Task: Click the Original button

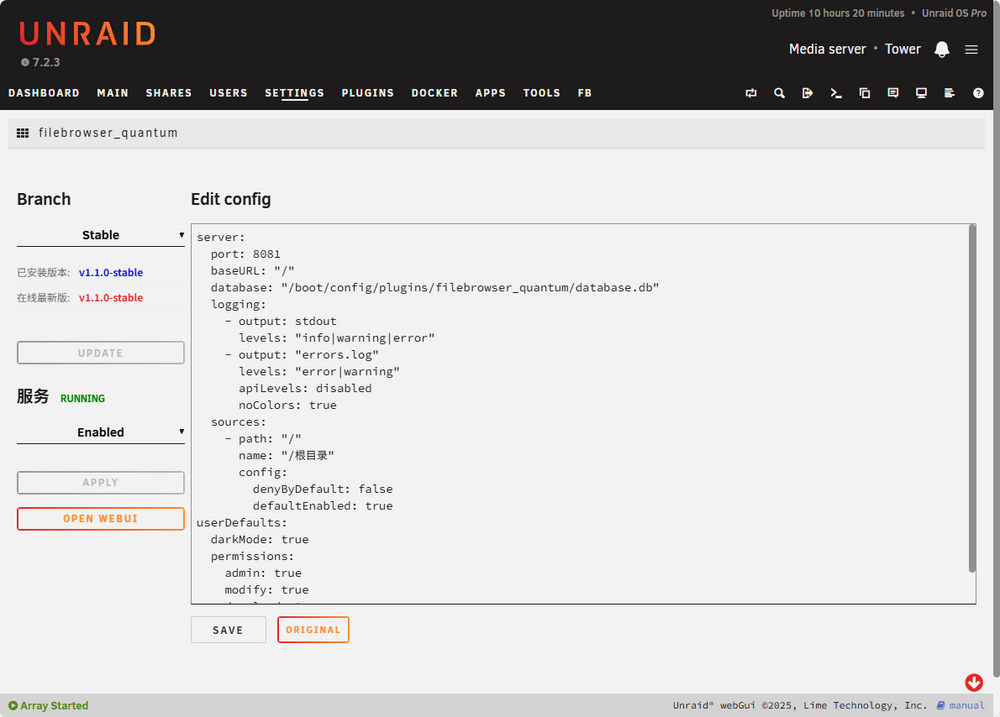Action: click(x=313, y=630)
